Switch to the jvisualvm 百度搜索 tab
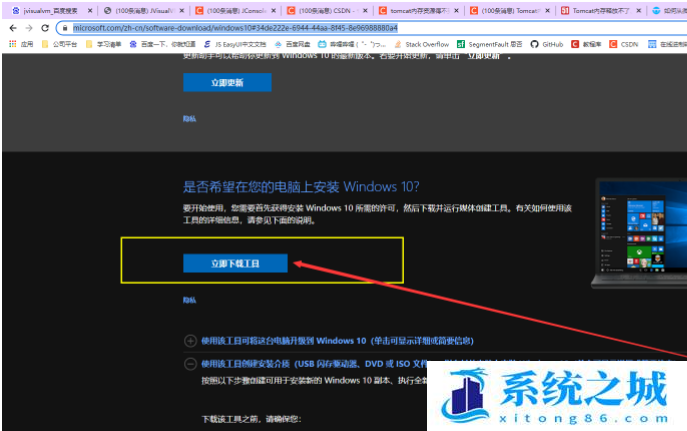This screenshot has height=431, width=687. pyautogui.click(x=48, y=10)
